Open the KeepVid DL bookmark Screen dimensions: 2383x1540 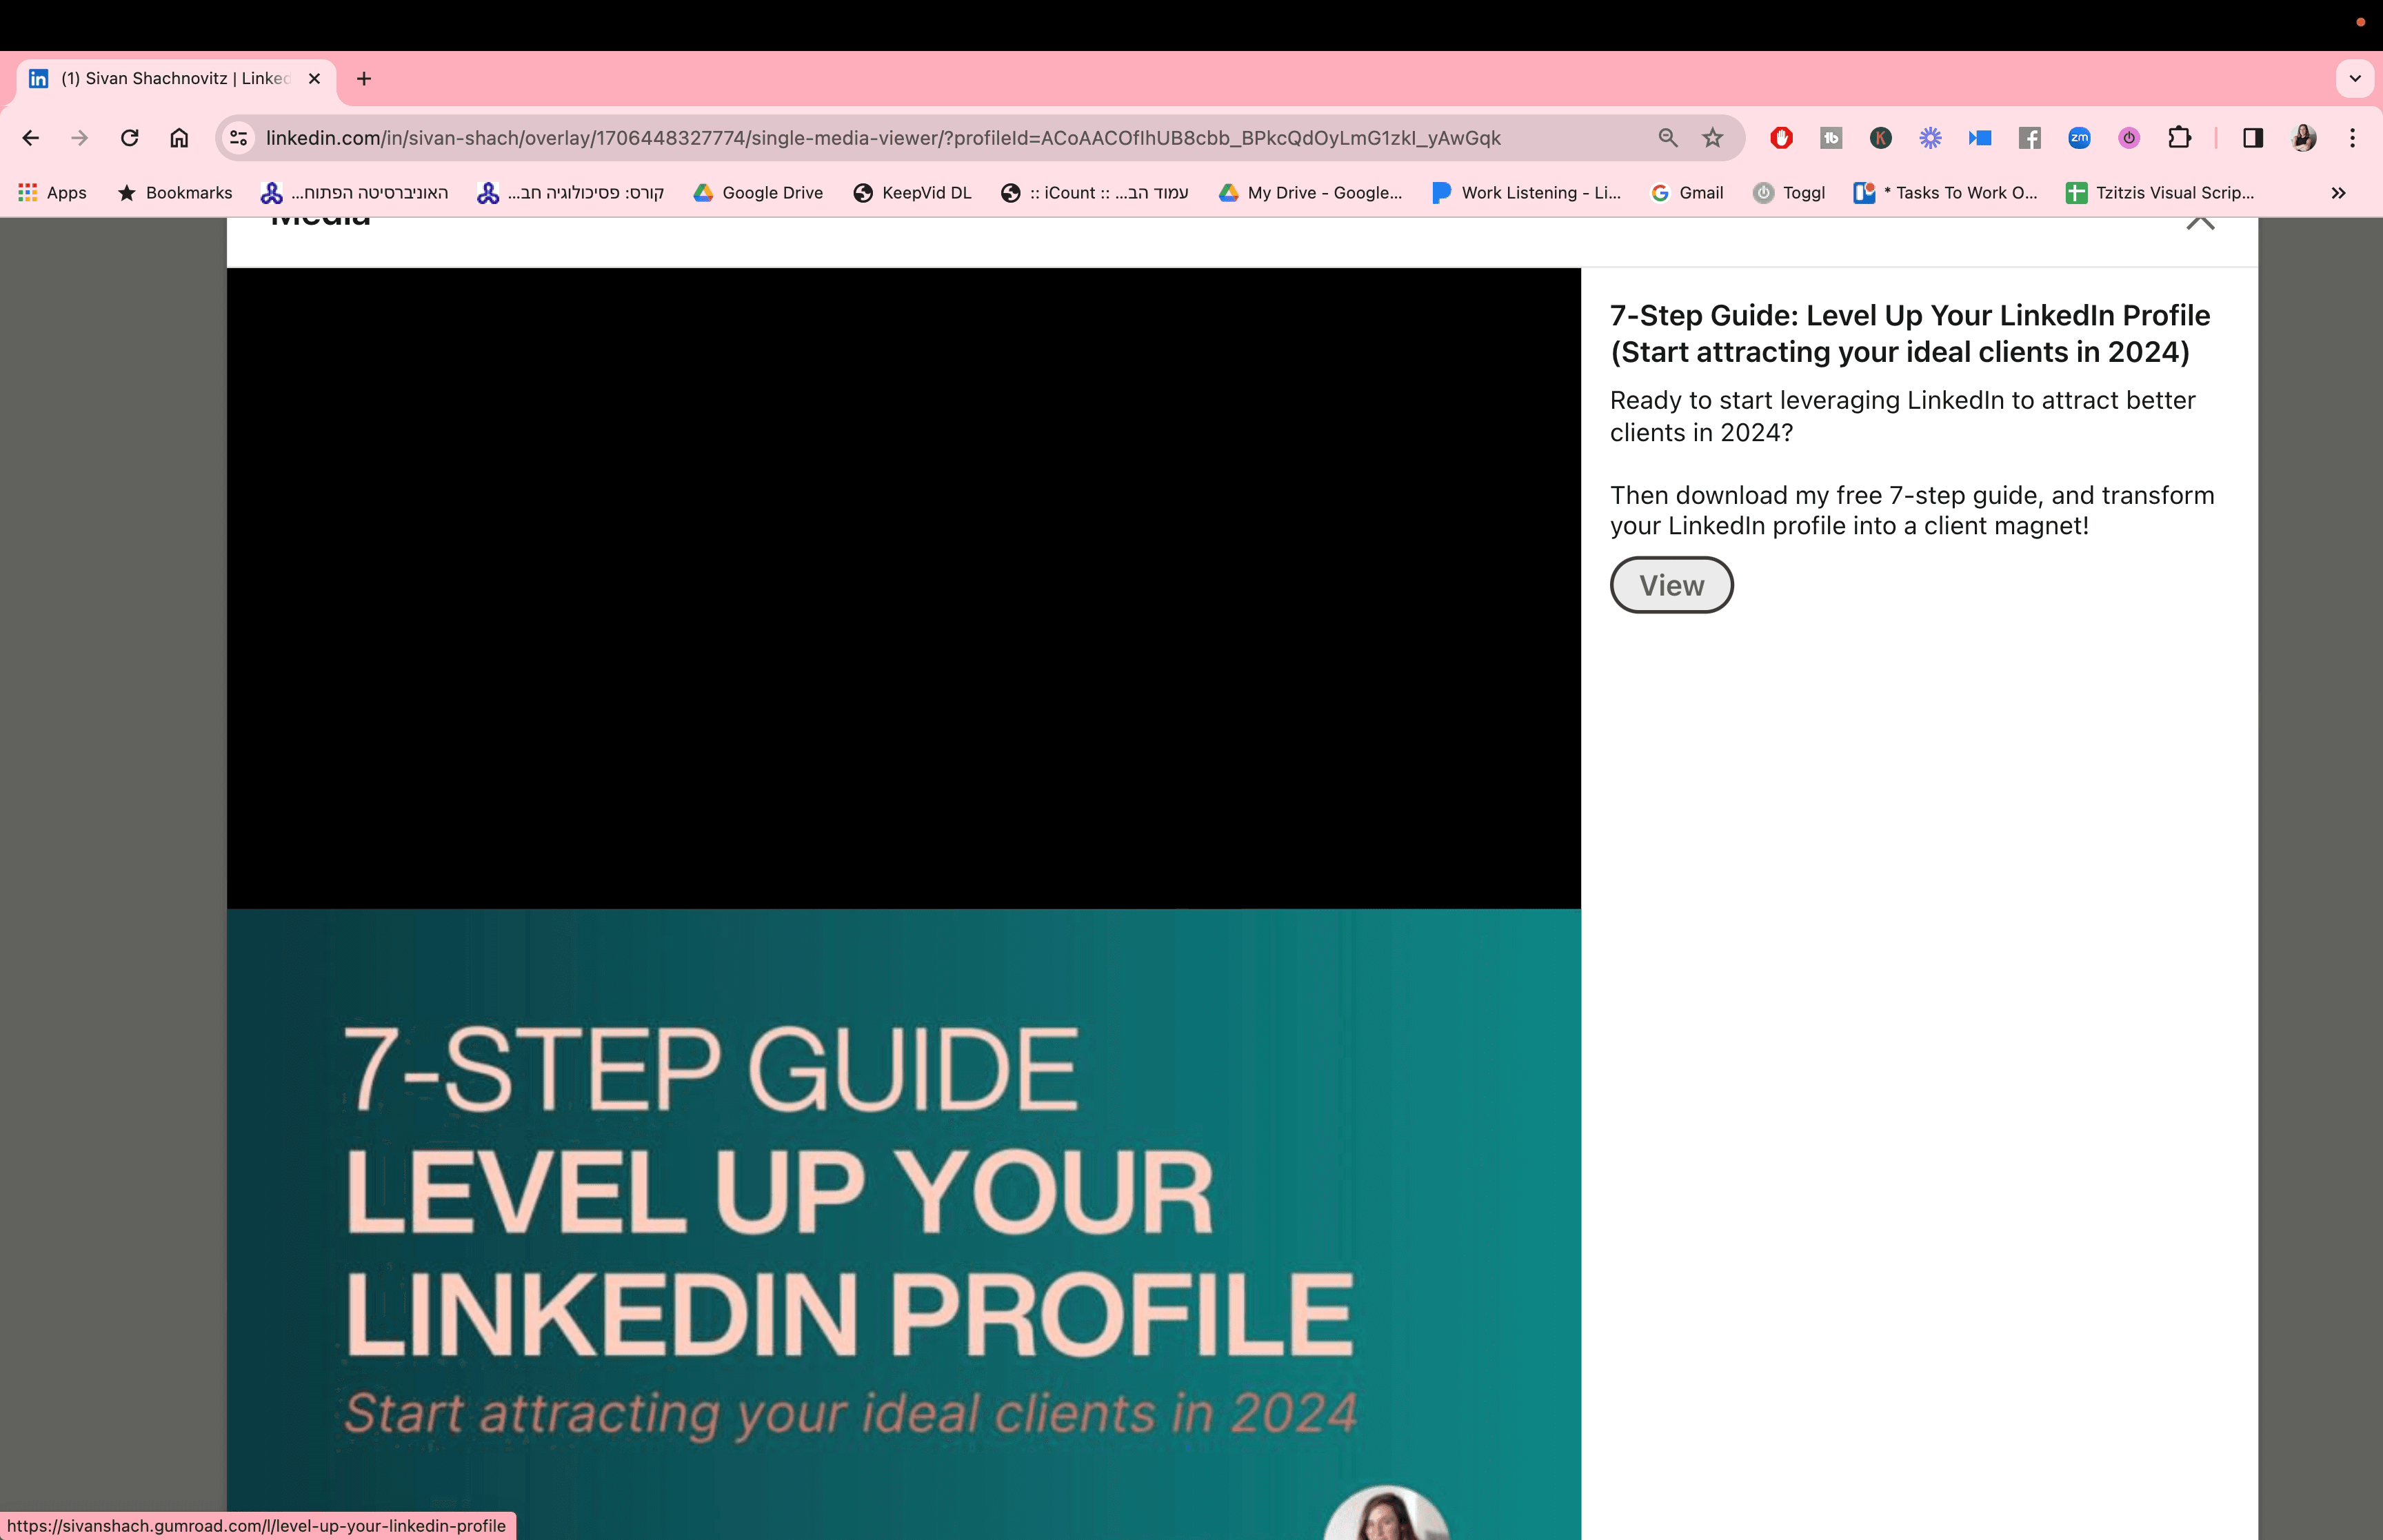coord(912,193)
